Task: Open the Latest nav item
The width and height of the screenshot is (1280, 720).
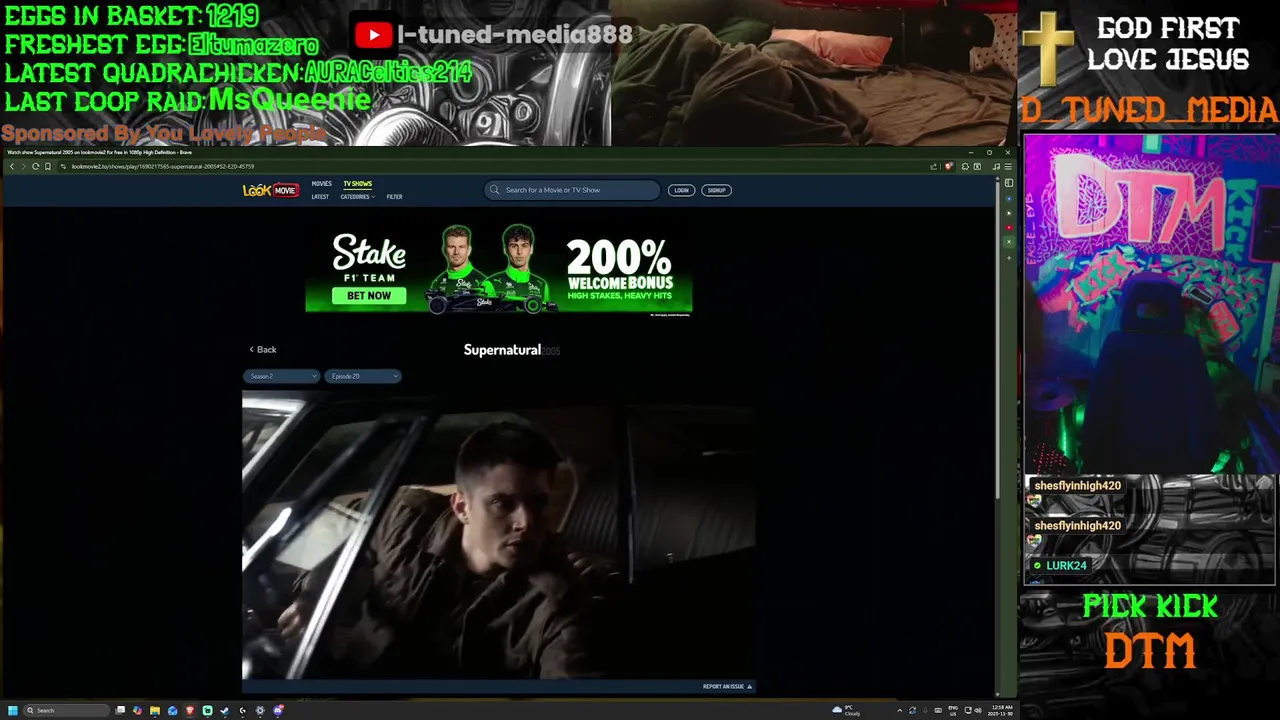Action: [x=320, y=197]
